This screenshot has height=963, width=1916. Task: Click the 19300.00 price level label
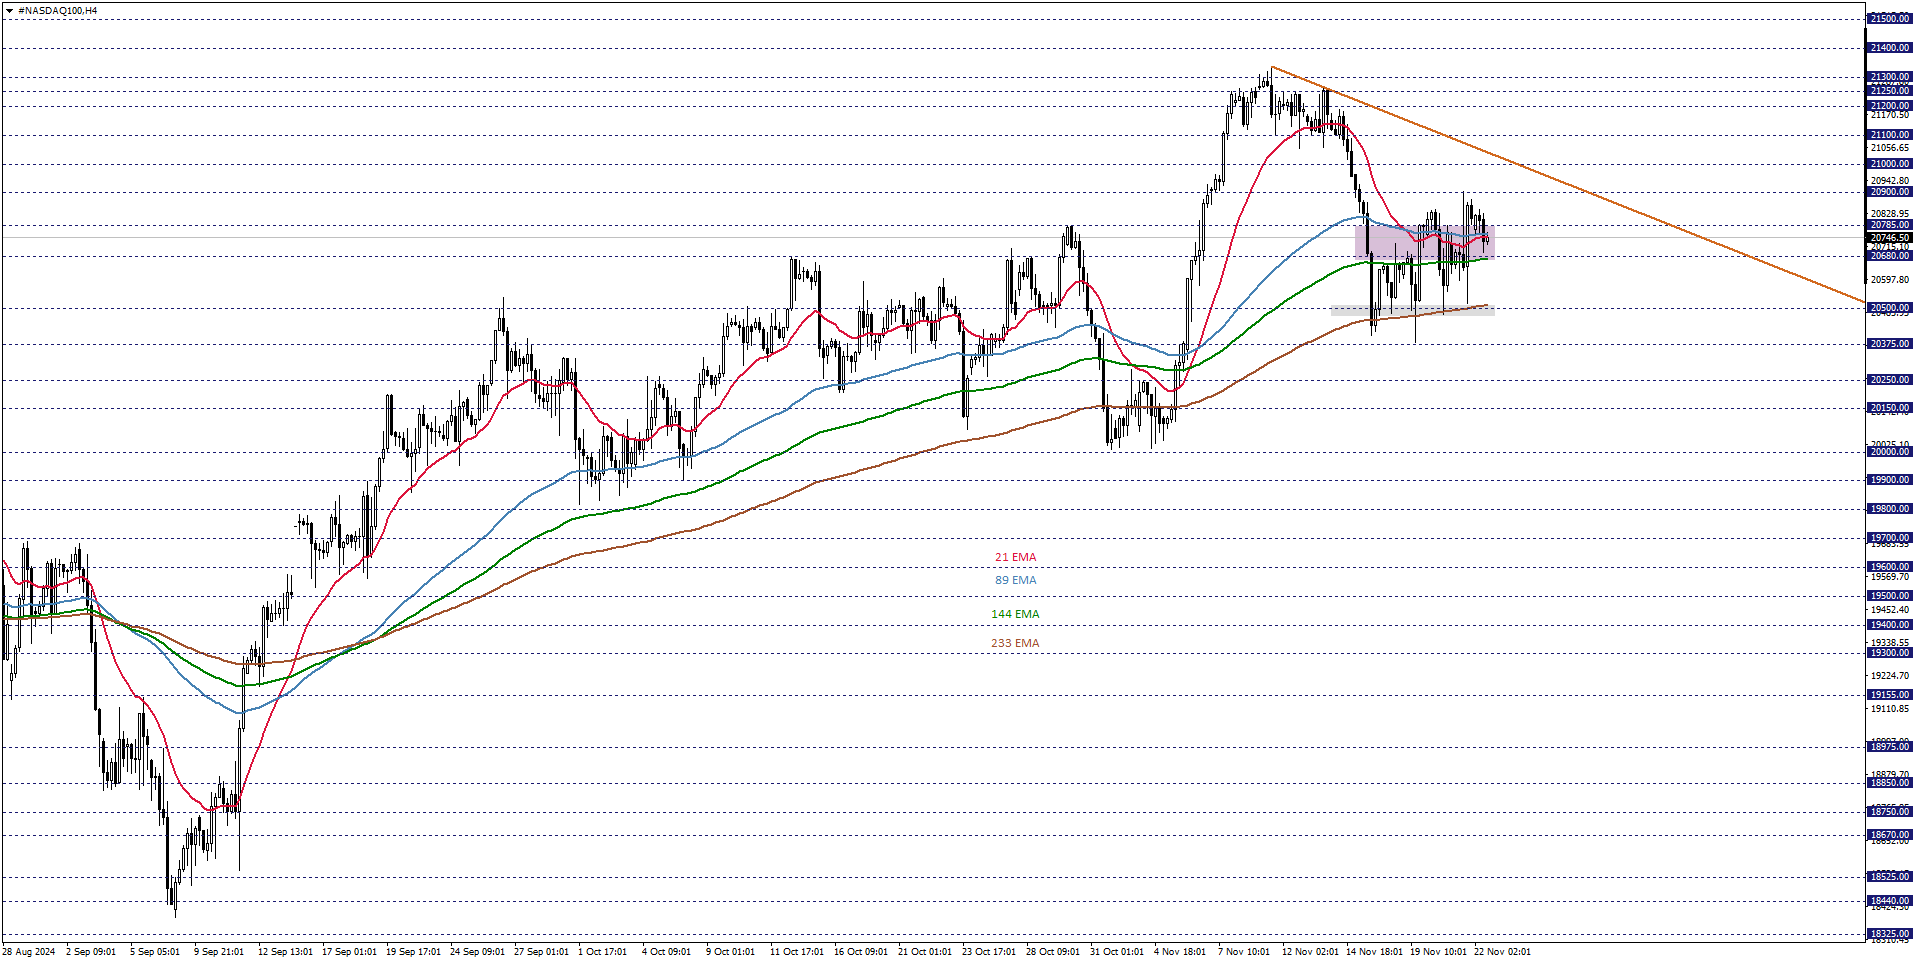pyautogui.click(x=1889, y=653)
